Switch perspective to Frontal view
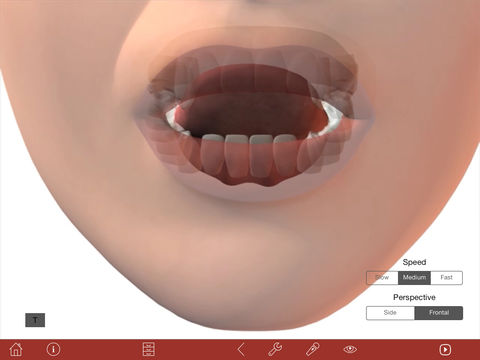 pos(439,313)
